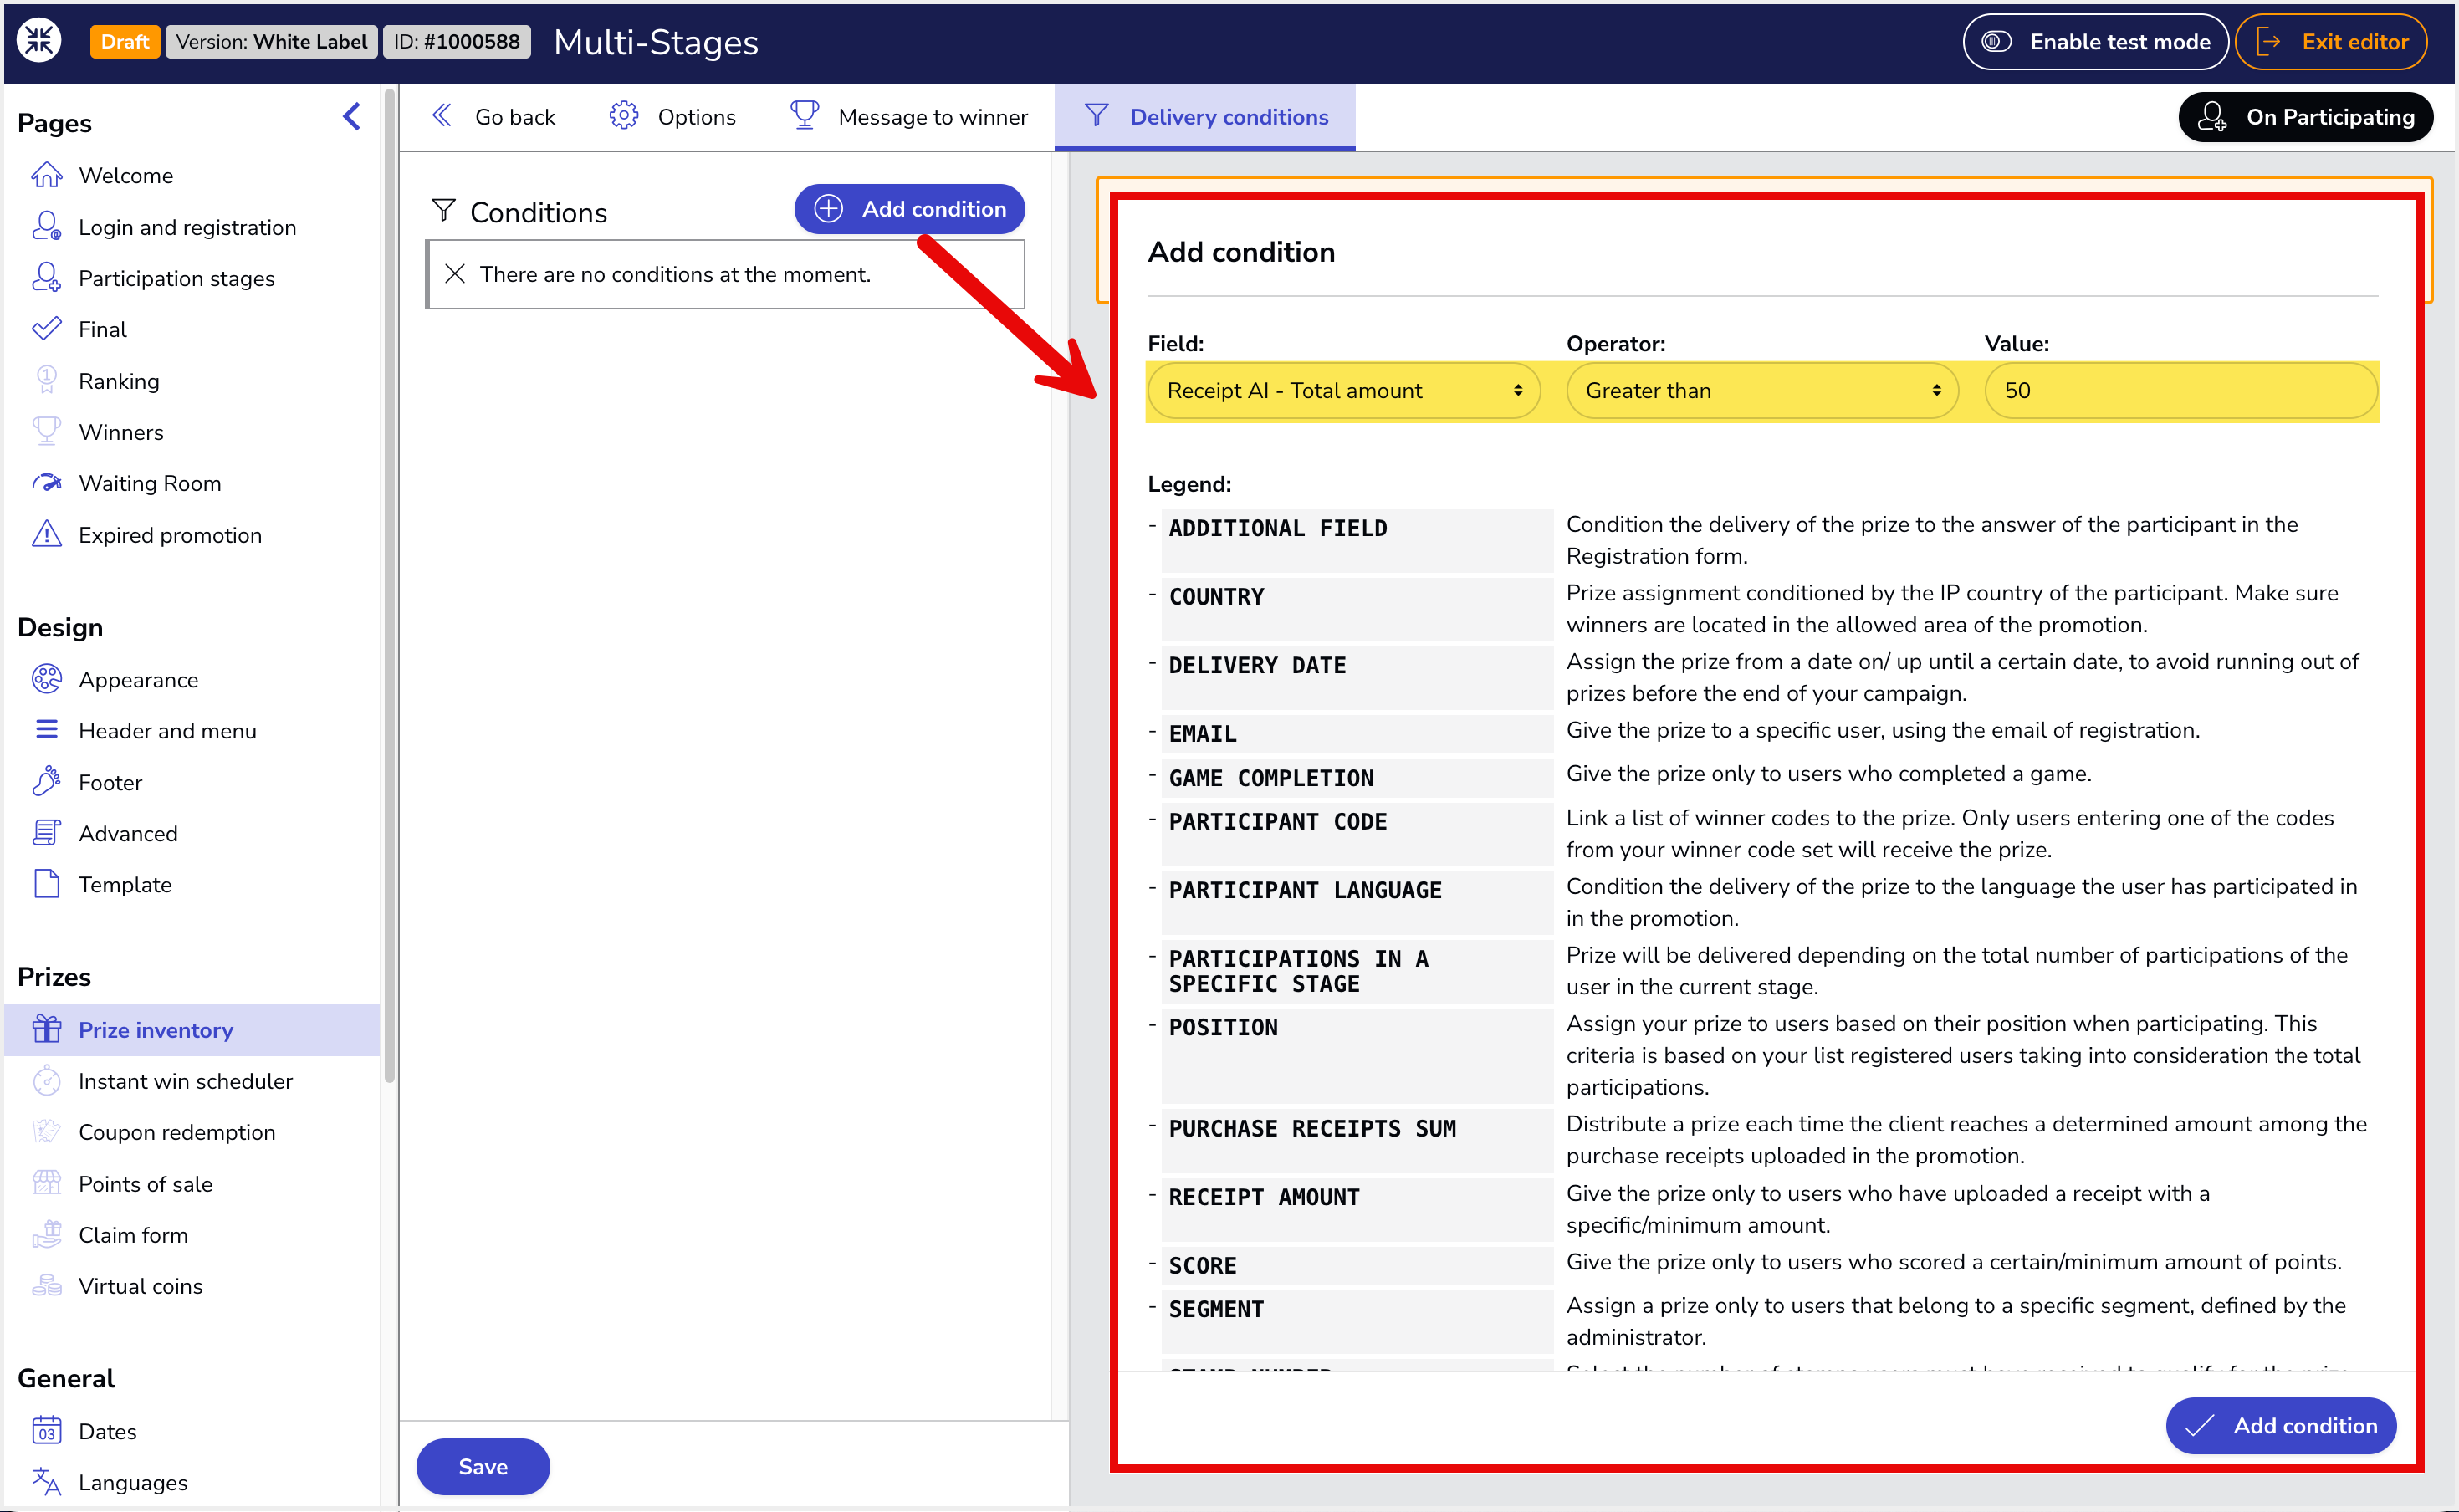Click the Value input field containing 50
Image resolution: width=2459 pixels, height=1512 pixels.
point(2180,391)
